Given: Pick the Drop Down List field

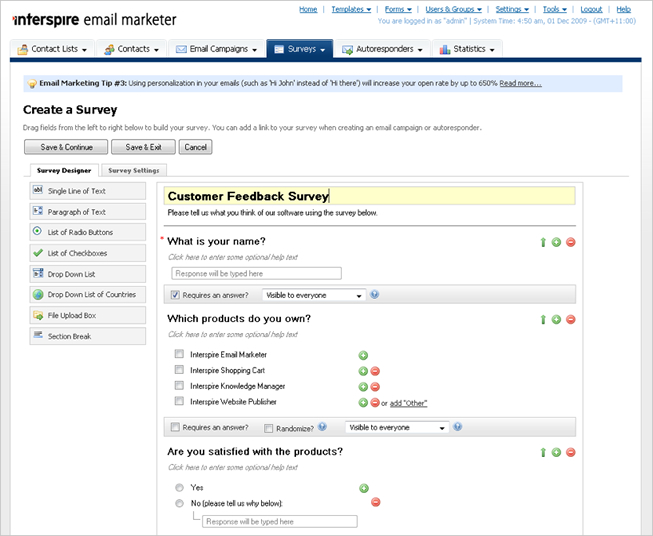Looking at the screenshot, I should click(x=87, y=274).
